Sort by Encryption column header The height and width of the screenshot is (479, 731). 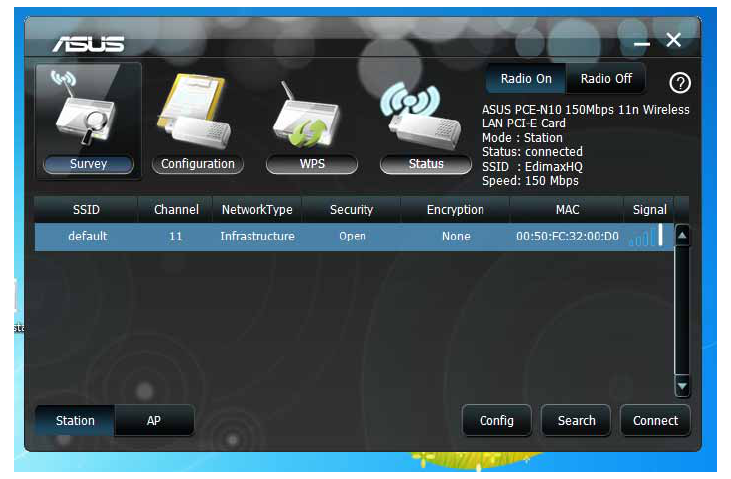click(x=455, y=209)
